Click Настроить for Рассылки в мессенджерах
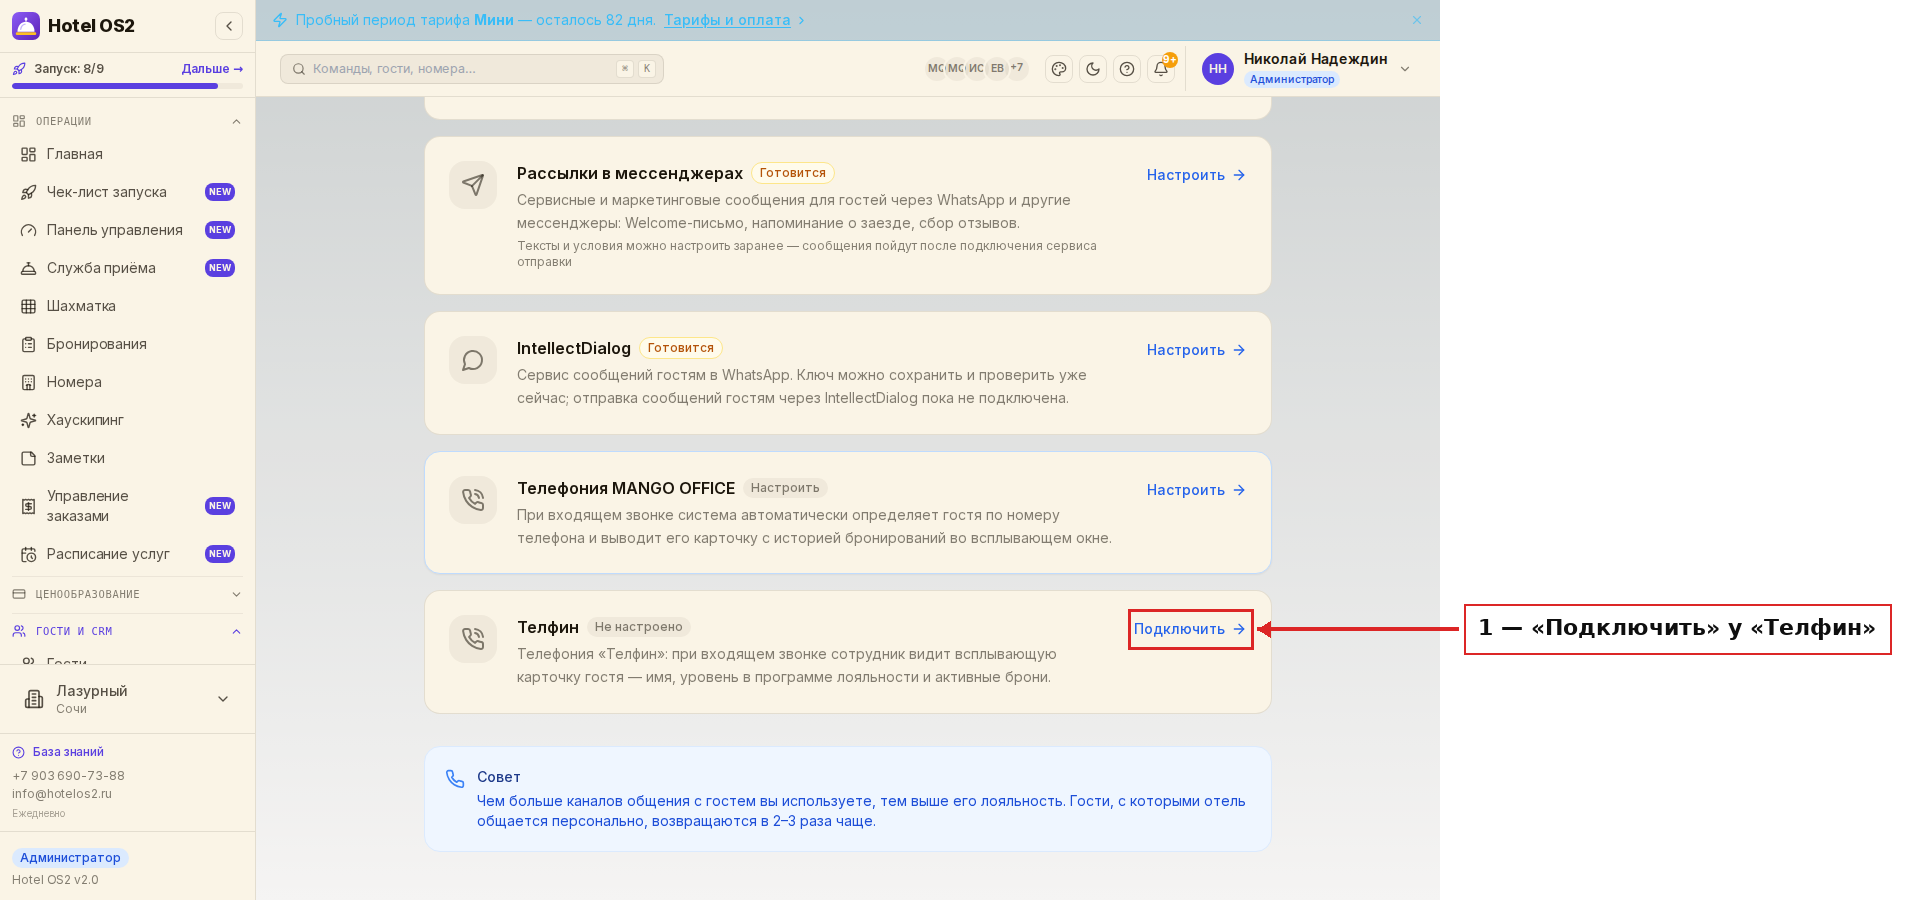1915x900 pixels. point(1196,175)
